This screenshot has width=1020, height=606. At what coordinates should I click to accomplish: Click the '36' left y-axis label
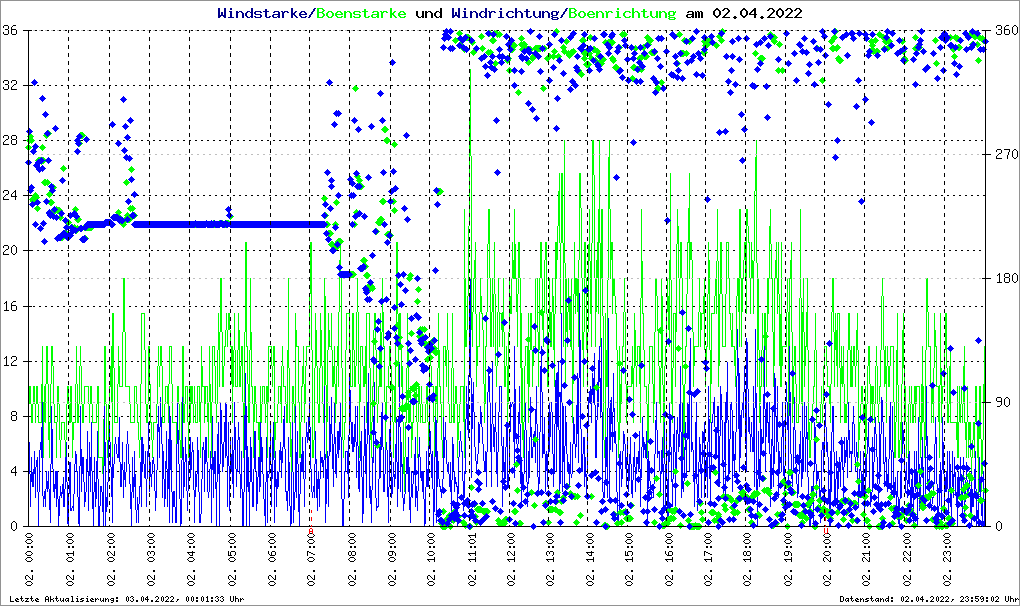coord(13,30)
